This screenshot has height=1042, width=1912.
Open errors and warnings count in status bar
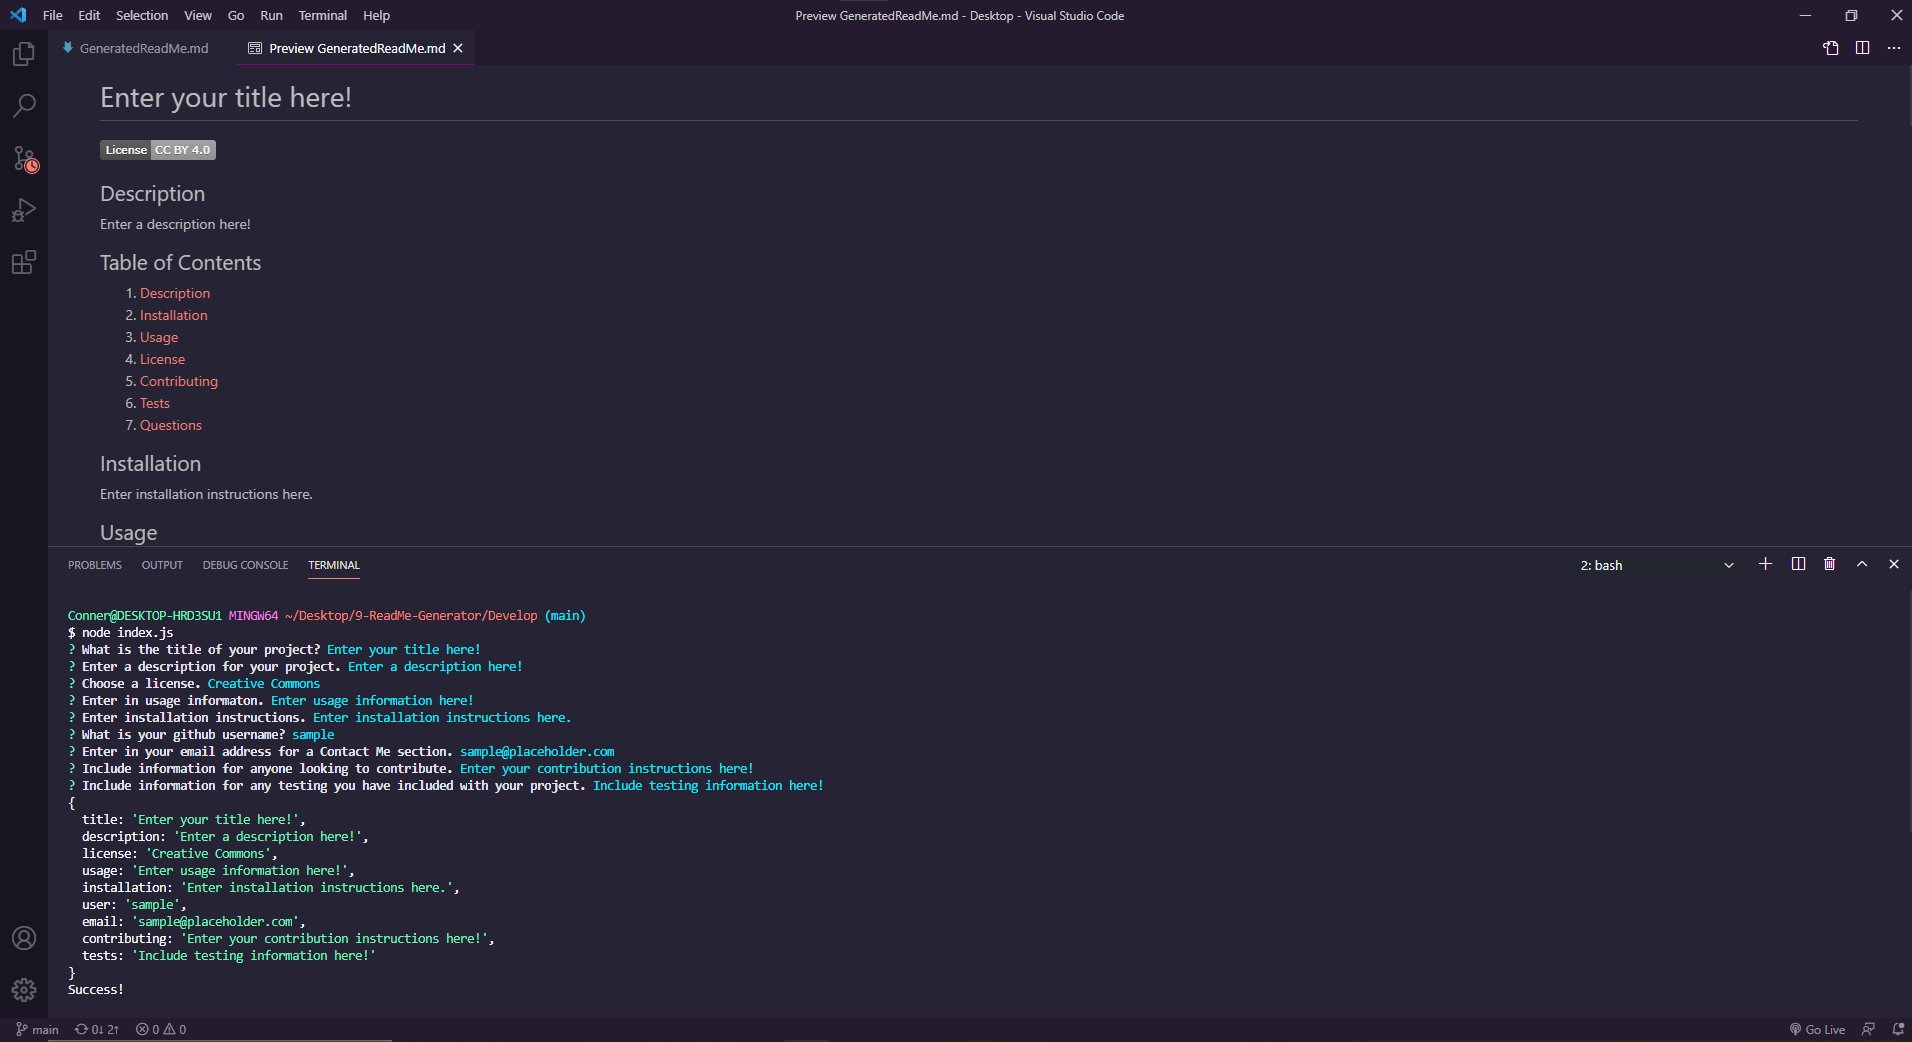point(161,1029)
